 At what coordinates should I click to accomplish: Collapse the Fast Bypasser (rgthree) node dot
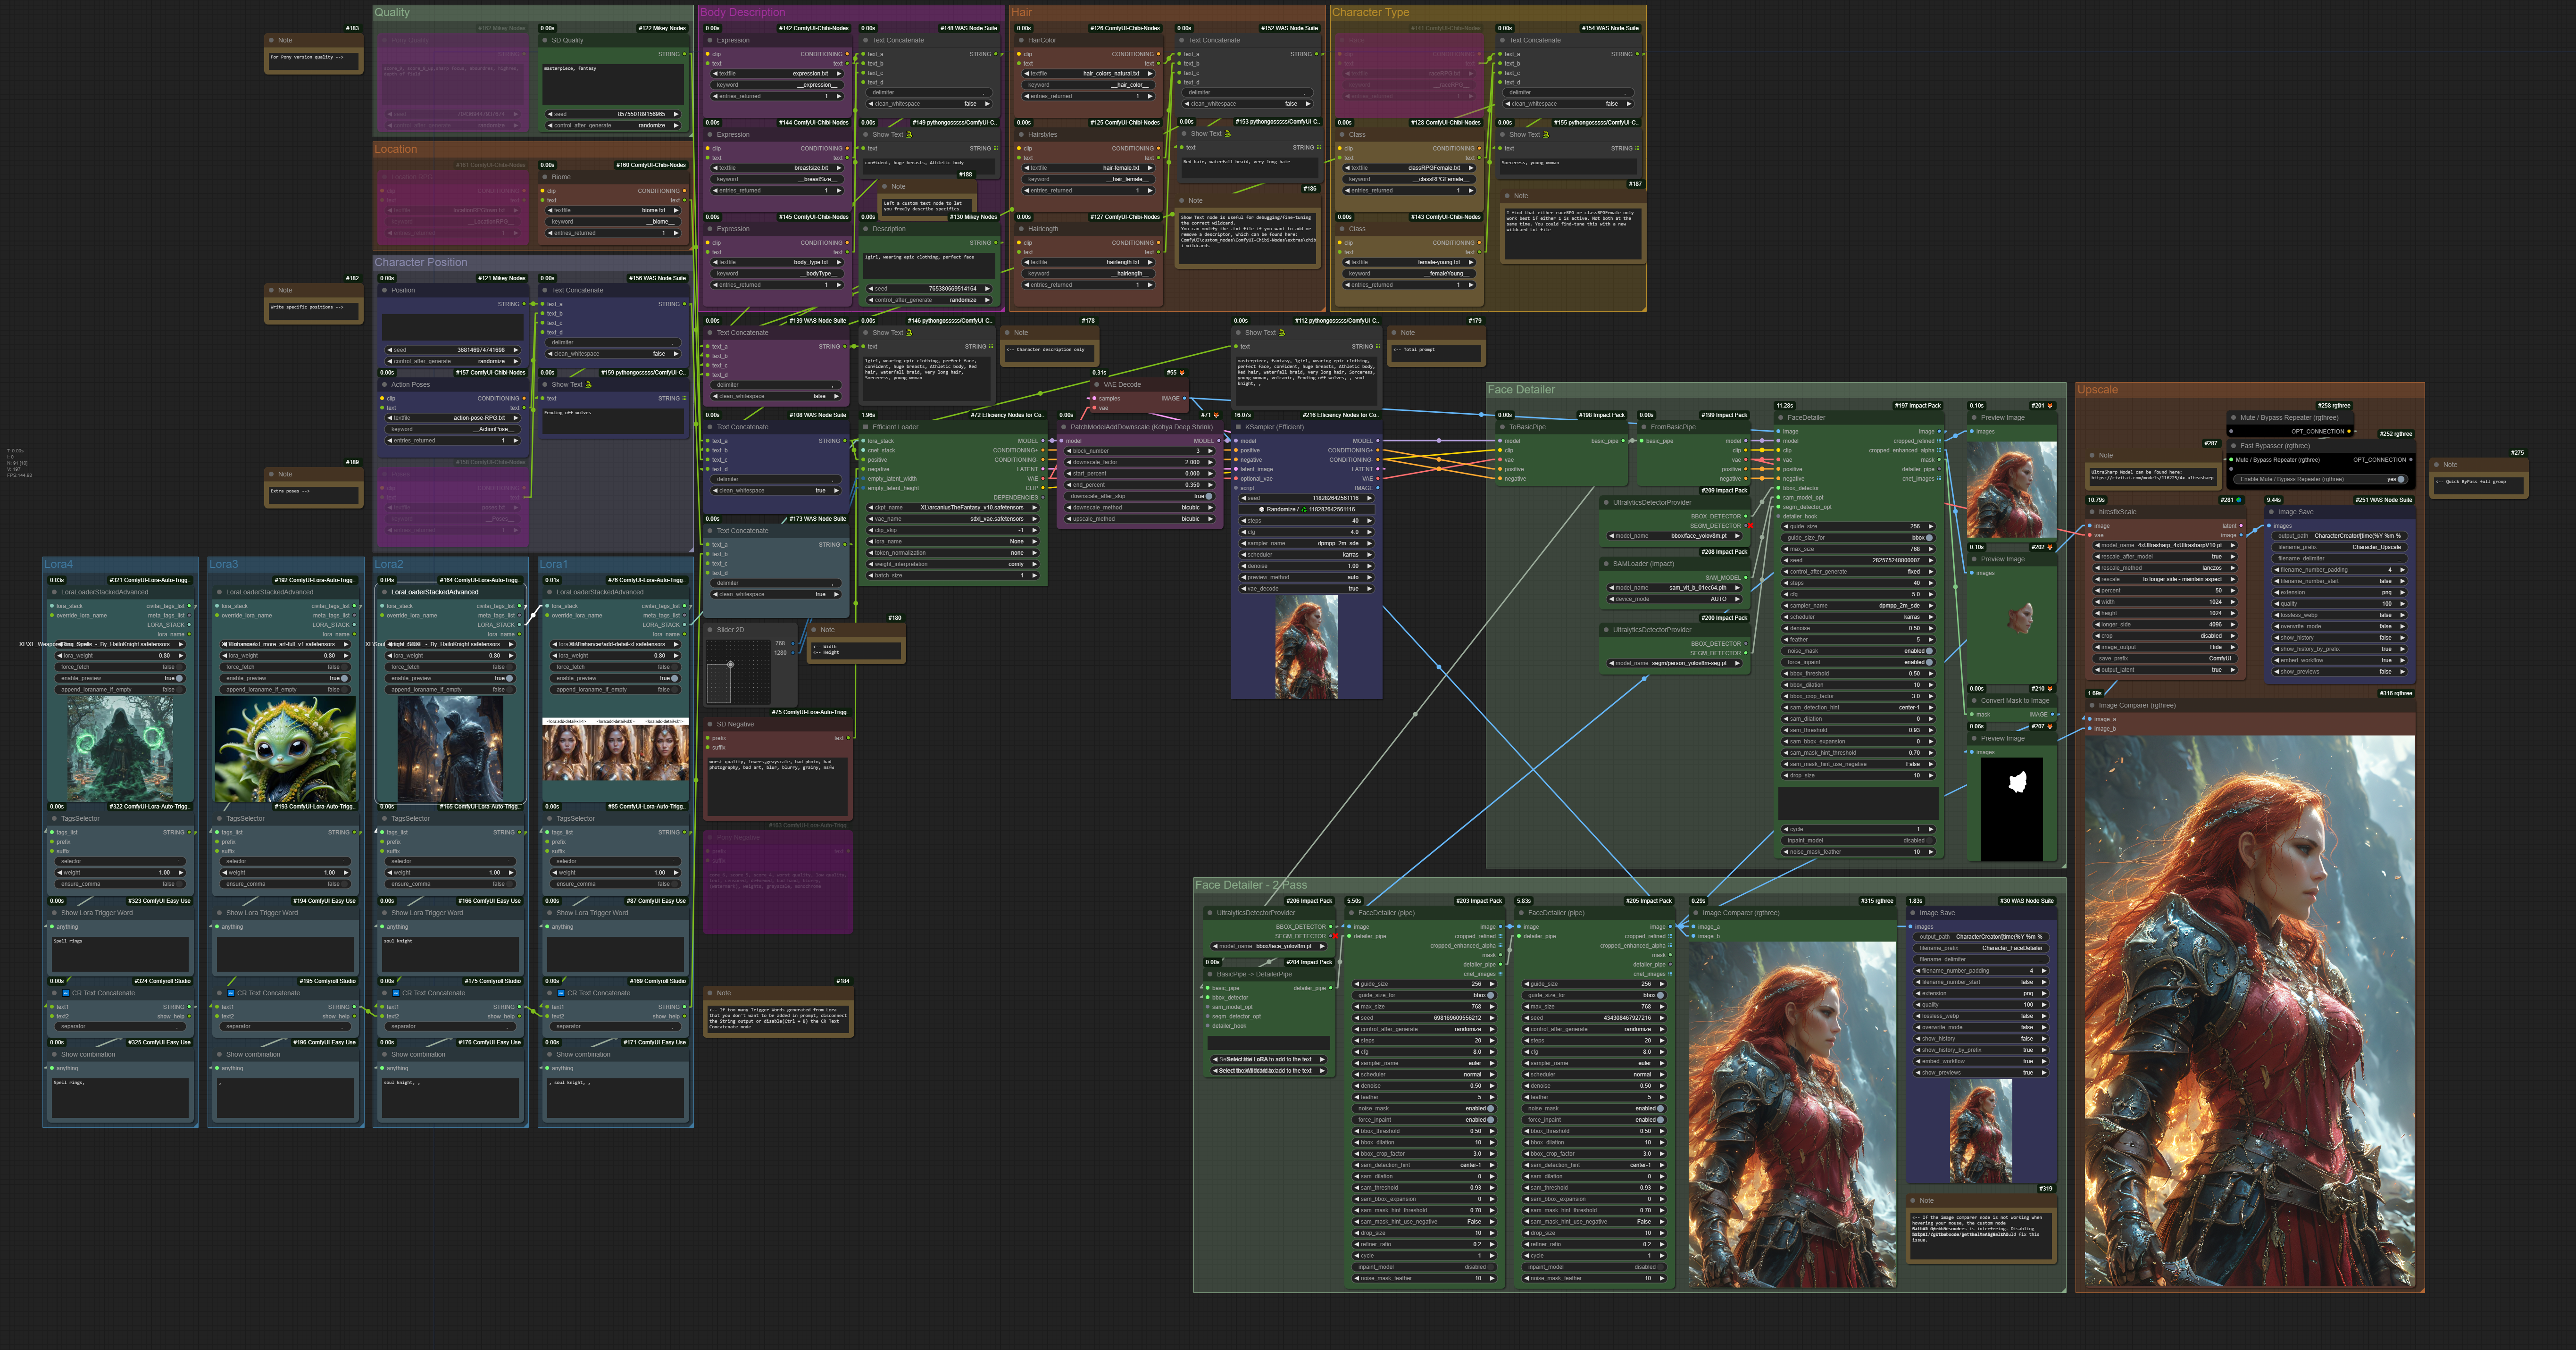[2233, 446]
